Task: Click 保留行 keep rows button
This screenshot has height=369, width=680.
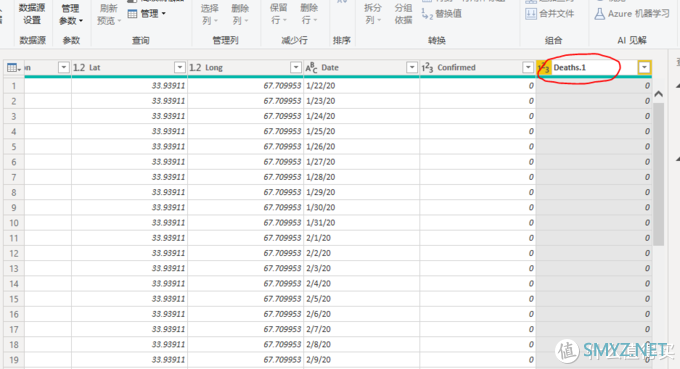Action: point(278,14)
